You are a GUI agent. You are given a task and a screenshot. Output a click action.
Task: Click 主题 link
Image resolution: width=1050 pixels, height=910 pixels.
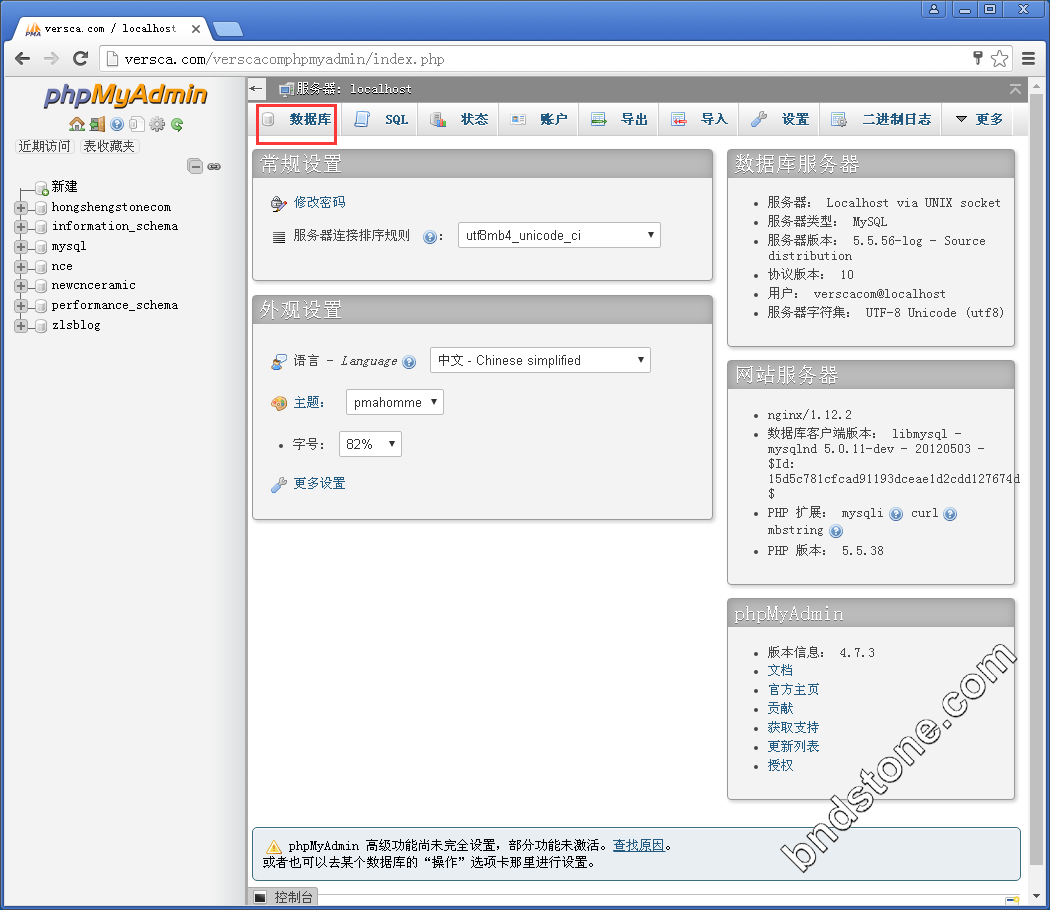309,402
